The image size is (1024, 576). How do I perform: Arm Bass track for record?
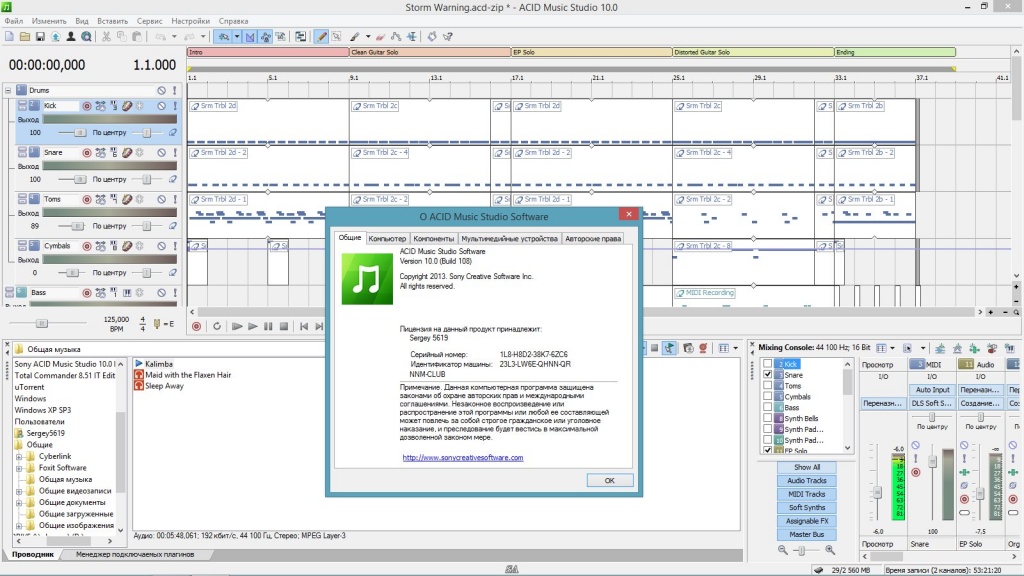point(86,293)
